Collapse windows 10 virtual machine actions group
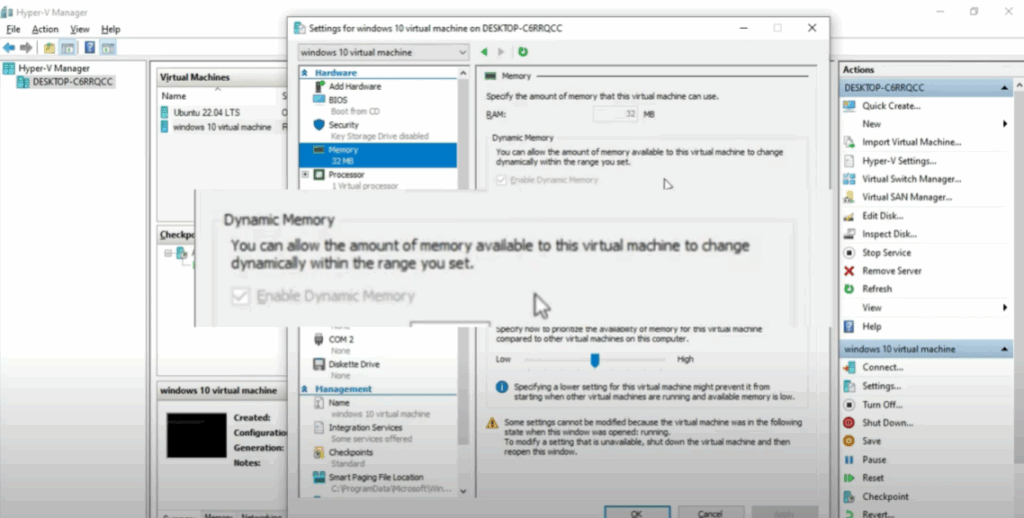This screenshot has width=1024, height=518. point(1004,349)
